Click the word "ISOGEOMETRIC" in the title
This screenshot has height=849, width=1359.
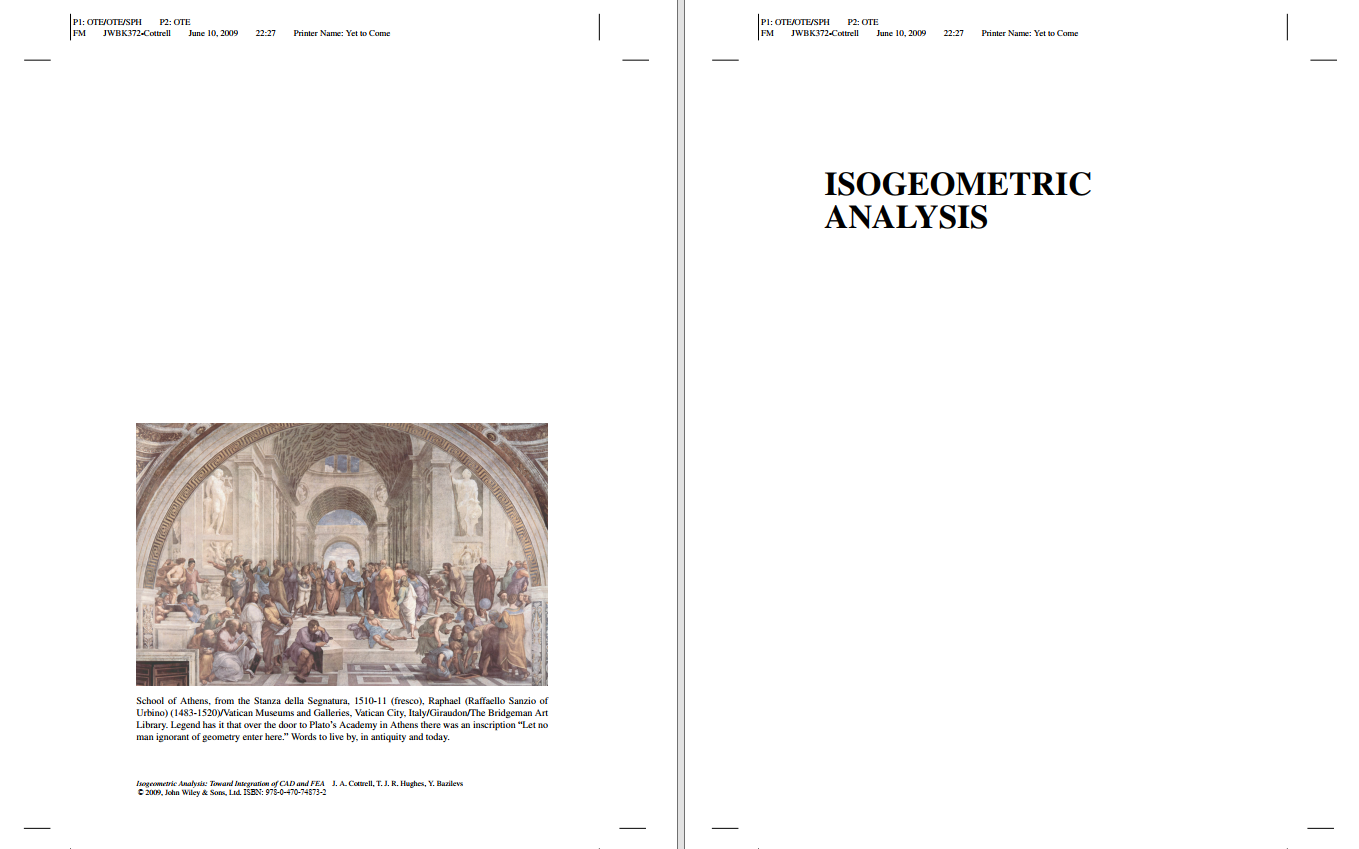click(957, 184)
